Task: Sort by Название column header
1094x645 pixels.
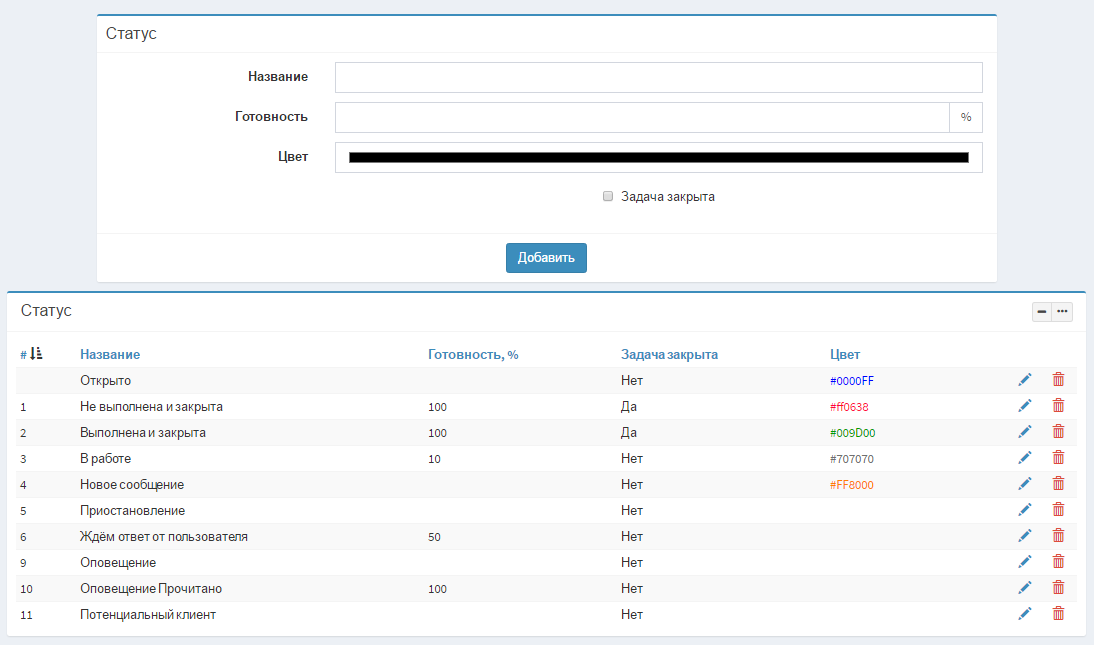Action: coord(110,355)
